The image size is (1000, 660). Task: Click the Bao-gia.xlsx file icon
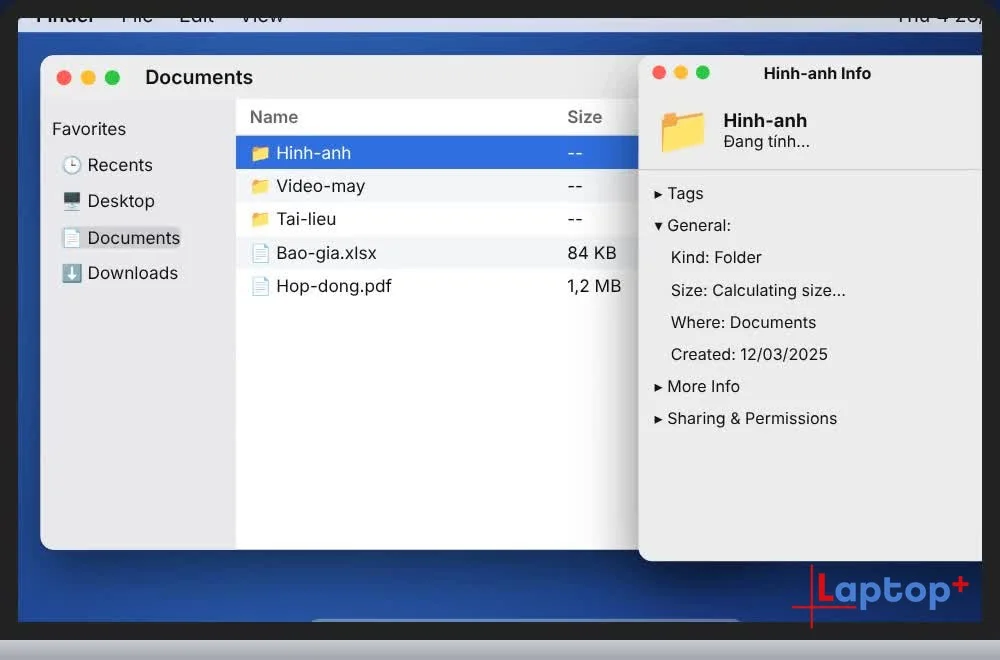(x=260, y=253)
